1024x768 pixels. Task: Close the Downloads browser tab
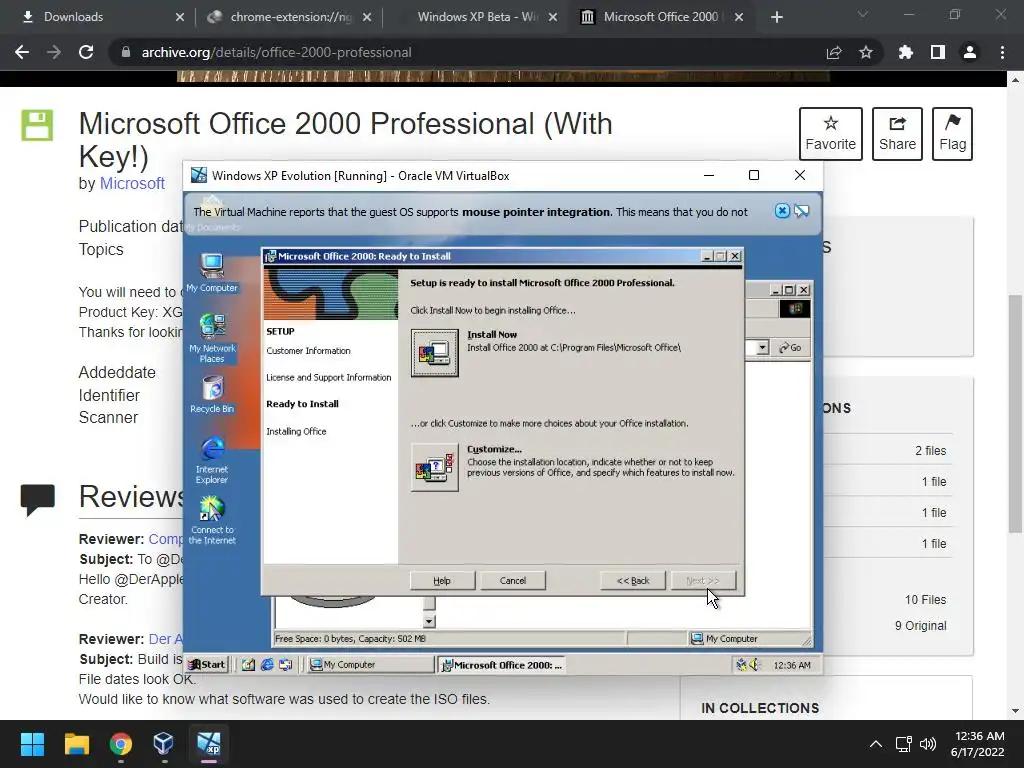coord(180,17)
